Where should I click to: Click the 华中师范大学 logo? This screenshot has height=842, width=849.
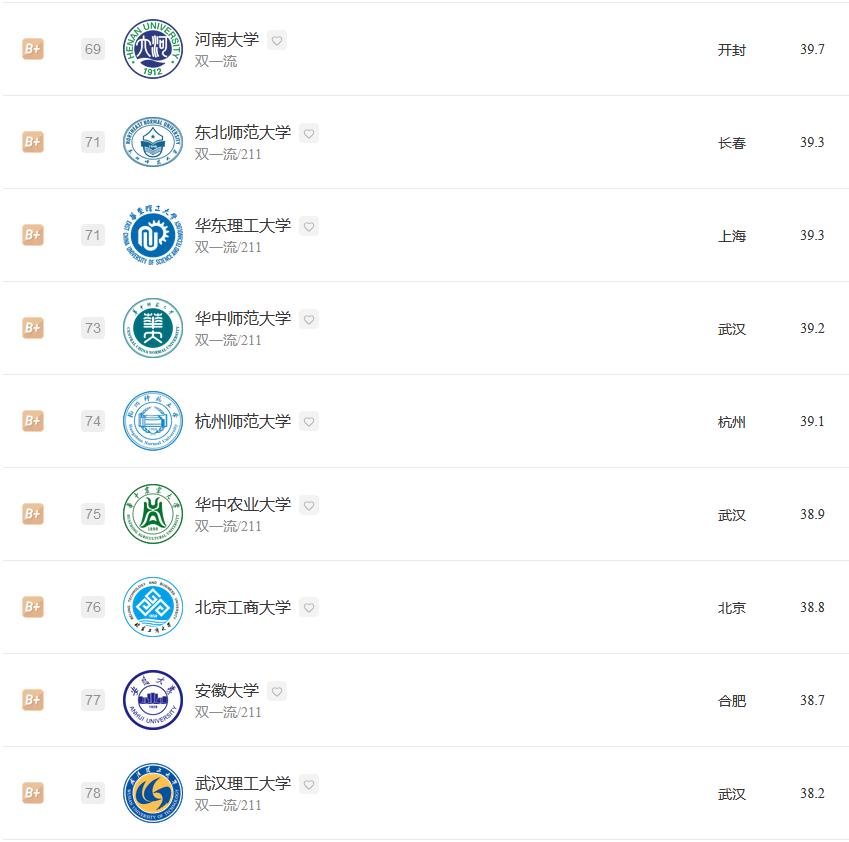pyautogui.click(x=151, y=328)
